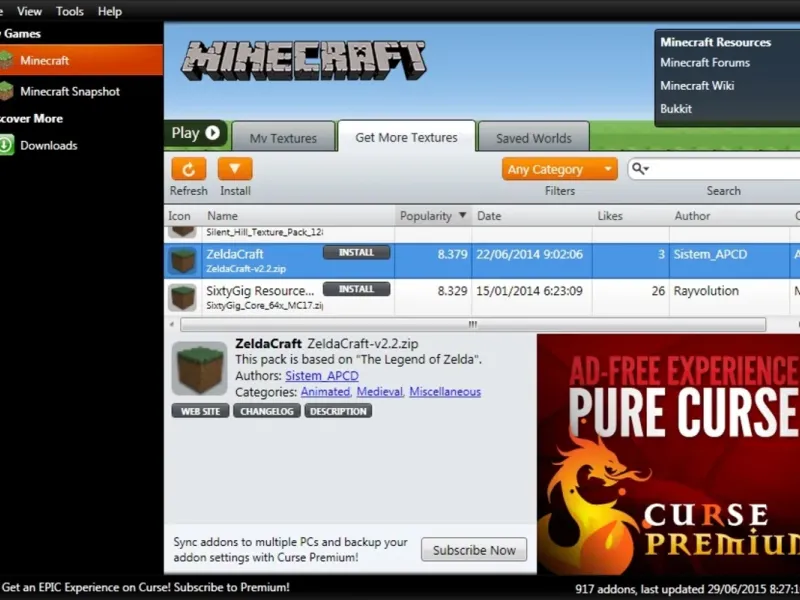
Task: Show ZeldaCraft DESCRIPTION button
Action: (x=338, y=411)
